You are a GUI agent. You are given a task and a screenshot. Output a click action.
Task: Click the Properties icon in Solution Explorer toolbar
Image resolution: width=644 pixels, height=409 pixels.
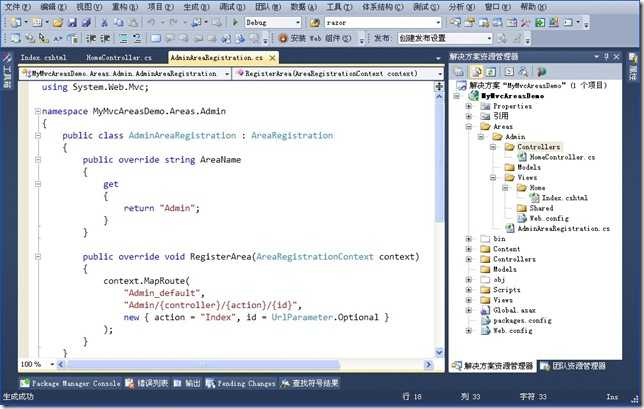[x=458, y=72]
